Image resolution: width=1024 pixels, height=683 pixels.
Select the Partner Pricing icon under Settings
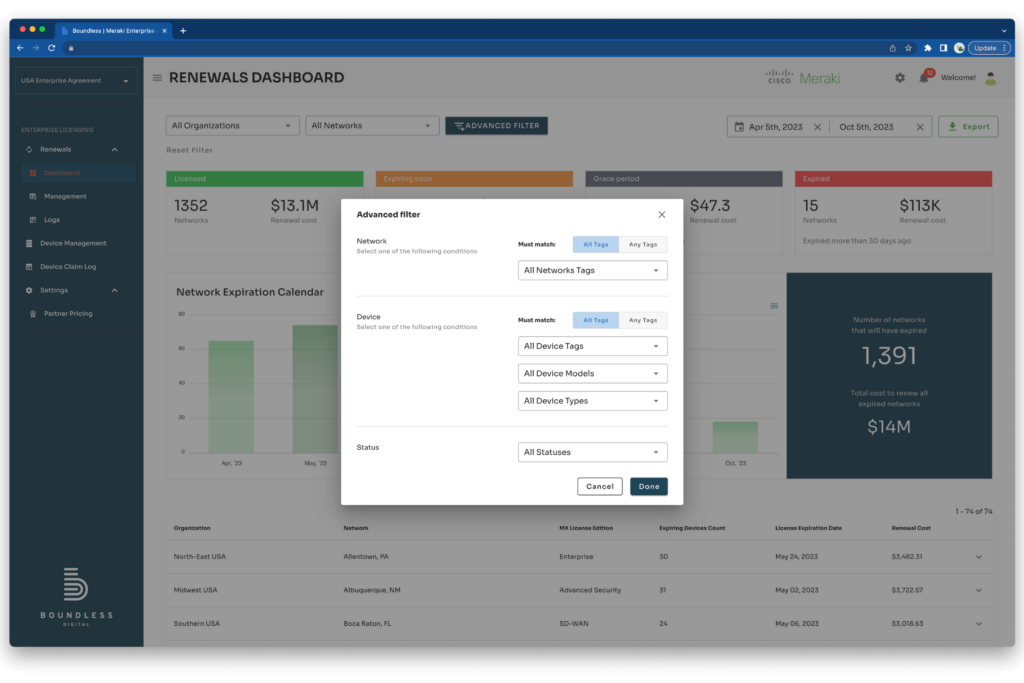(33, 313)
